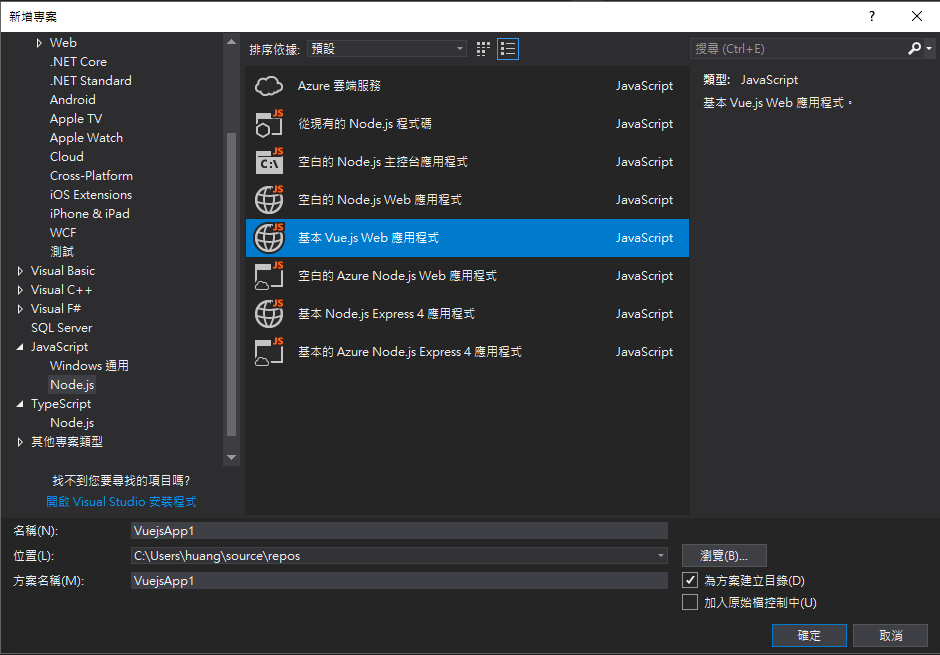Select Cross-Platform category
The height and width of the screenshot is (655, 940).
91,176
